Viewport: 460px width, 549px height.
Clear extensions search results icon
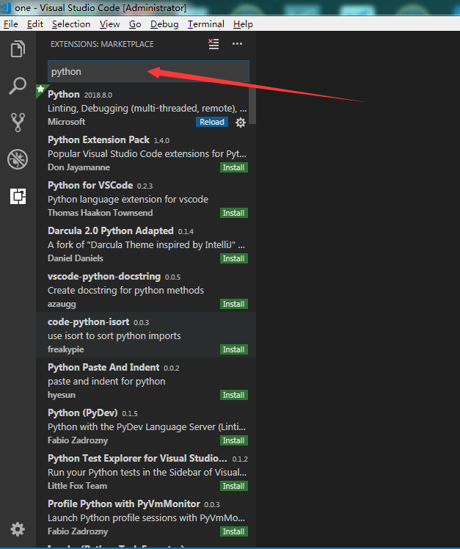click(214, 44)
